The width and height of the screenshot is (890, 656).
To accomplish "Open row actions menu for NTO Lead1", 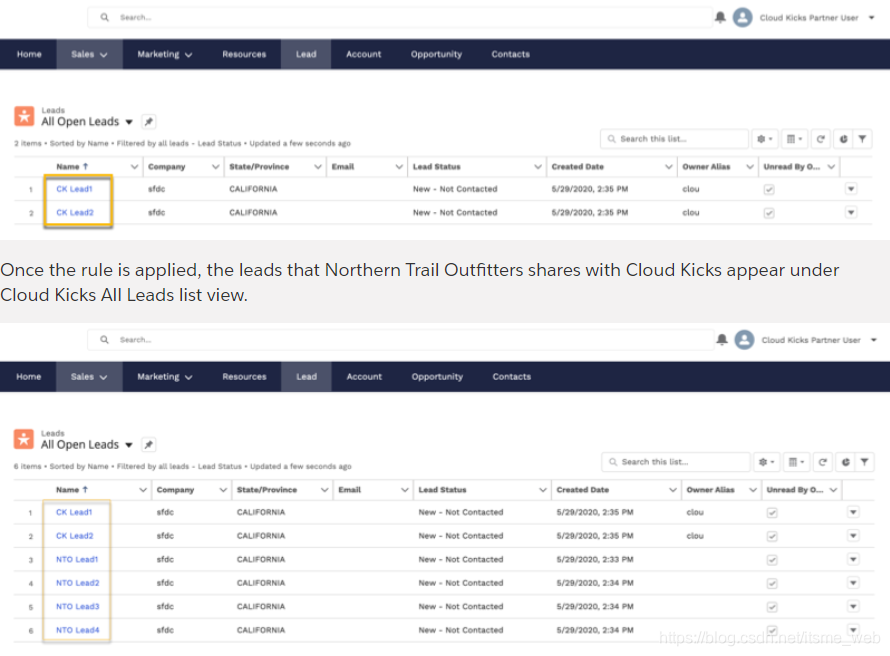I will [853, 560].
